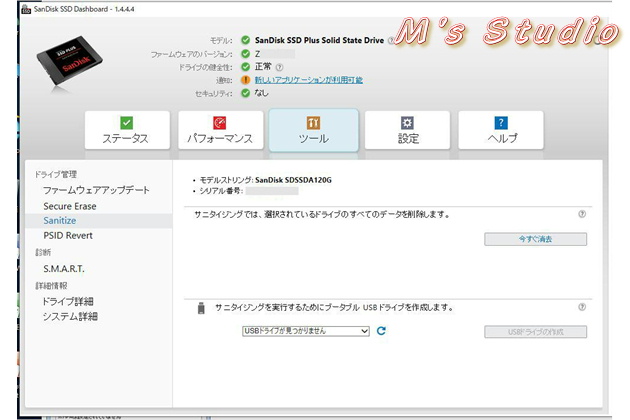This screenshot has height=420, width=630.
Task: Open S.M.A.R.T. diagnostics
Action: pyautogui.click(x=64, y=268)
